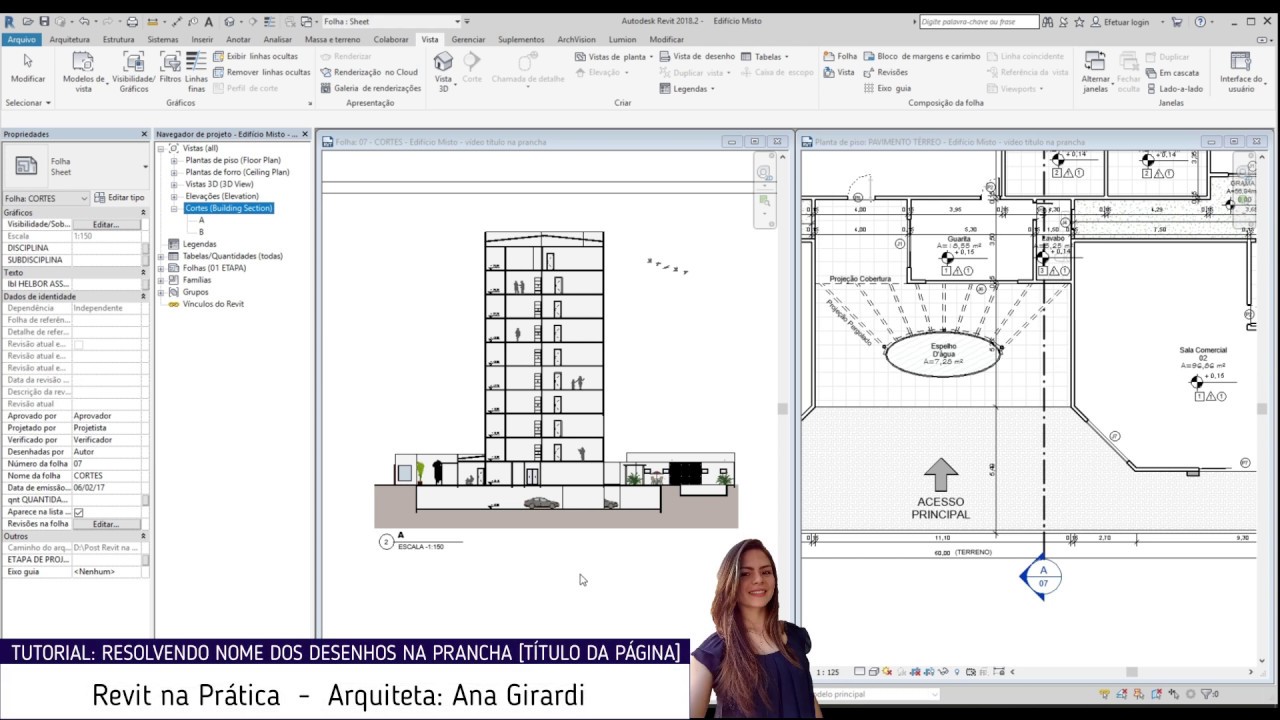The image size is (1280, 720).
Task: Open the Revisões tool
Action: point(885,72)
